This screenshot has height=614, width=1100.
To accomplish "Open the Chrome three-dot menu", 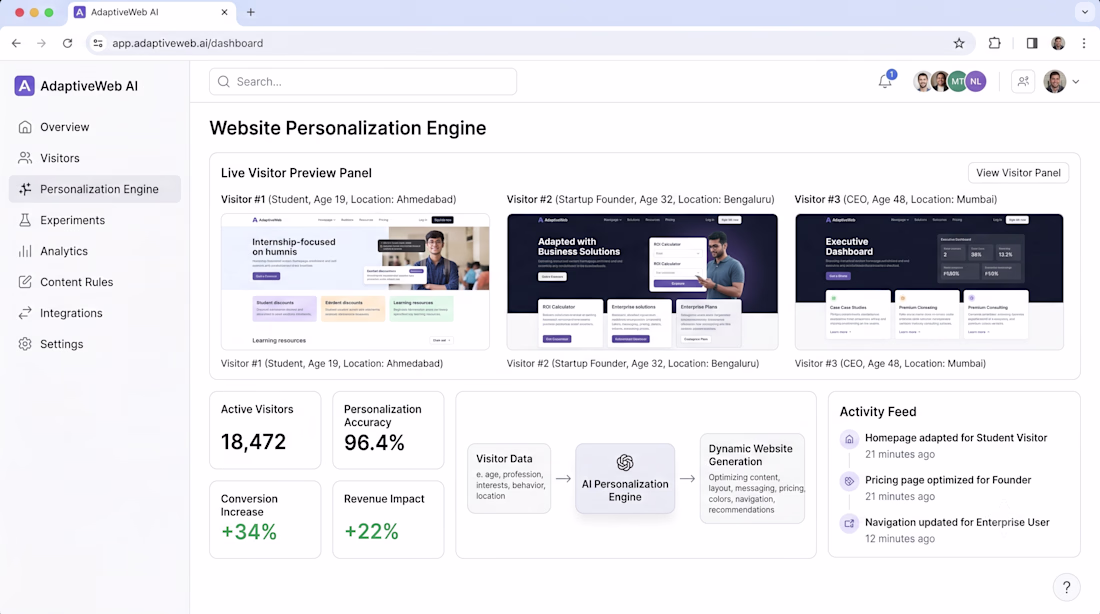I will point(1084,43).
